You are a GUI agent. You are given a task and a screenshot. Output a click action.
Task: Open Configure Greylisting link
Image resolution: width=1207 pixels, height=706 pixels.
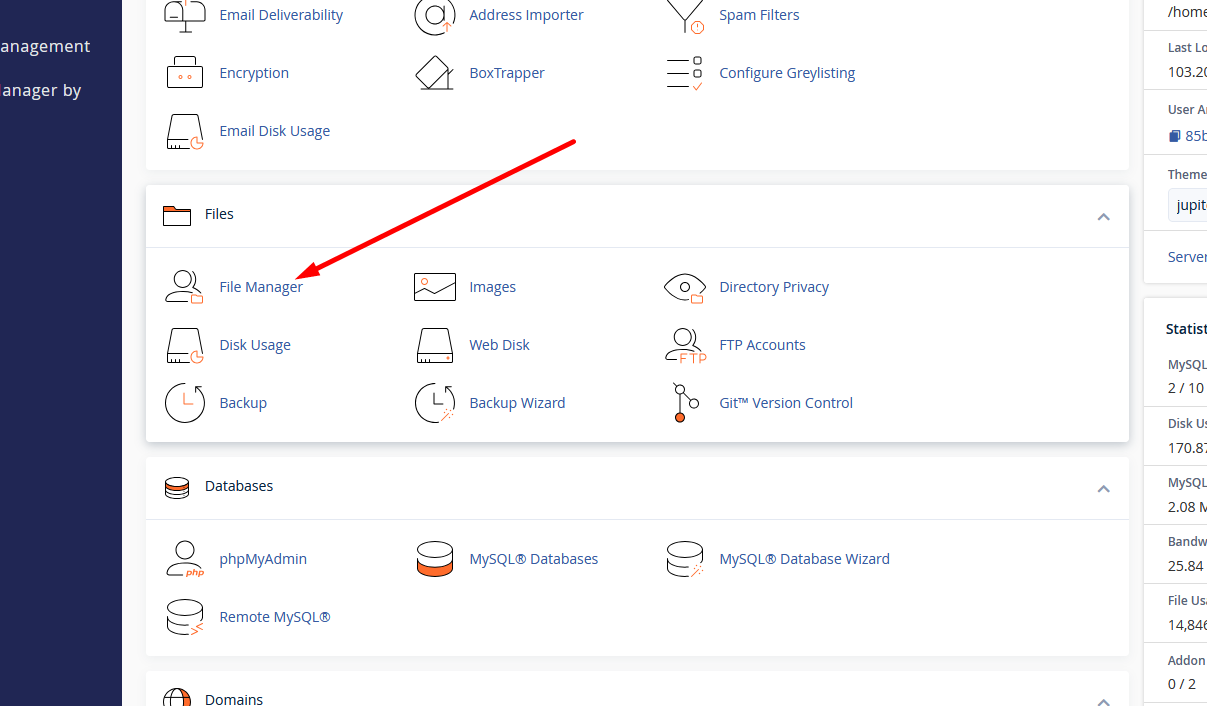pyautogui.click(x=787, y=73)
